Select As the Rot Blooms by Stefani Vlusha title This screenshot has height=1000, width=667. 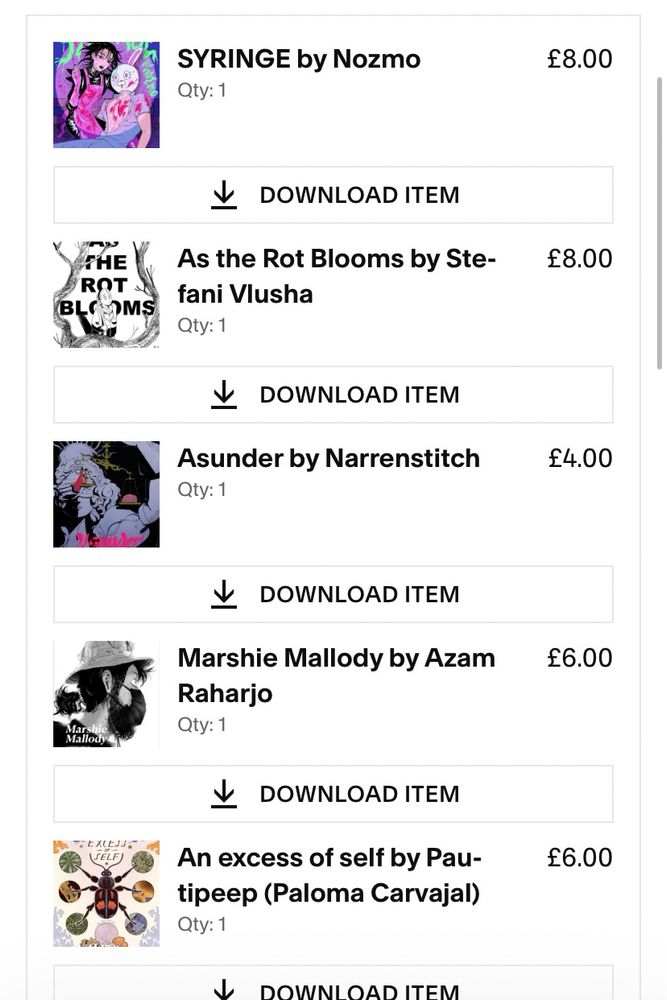(x=337, y=276)
